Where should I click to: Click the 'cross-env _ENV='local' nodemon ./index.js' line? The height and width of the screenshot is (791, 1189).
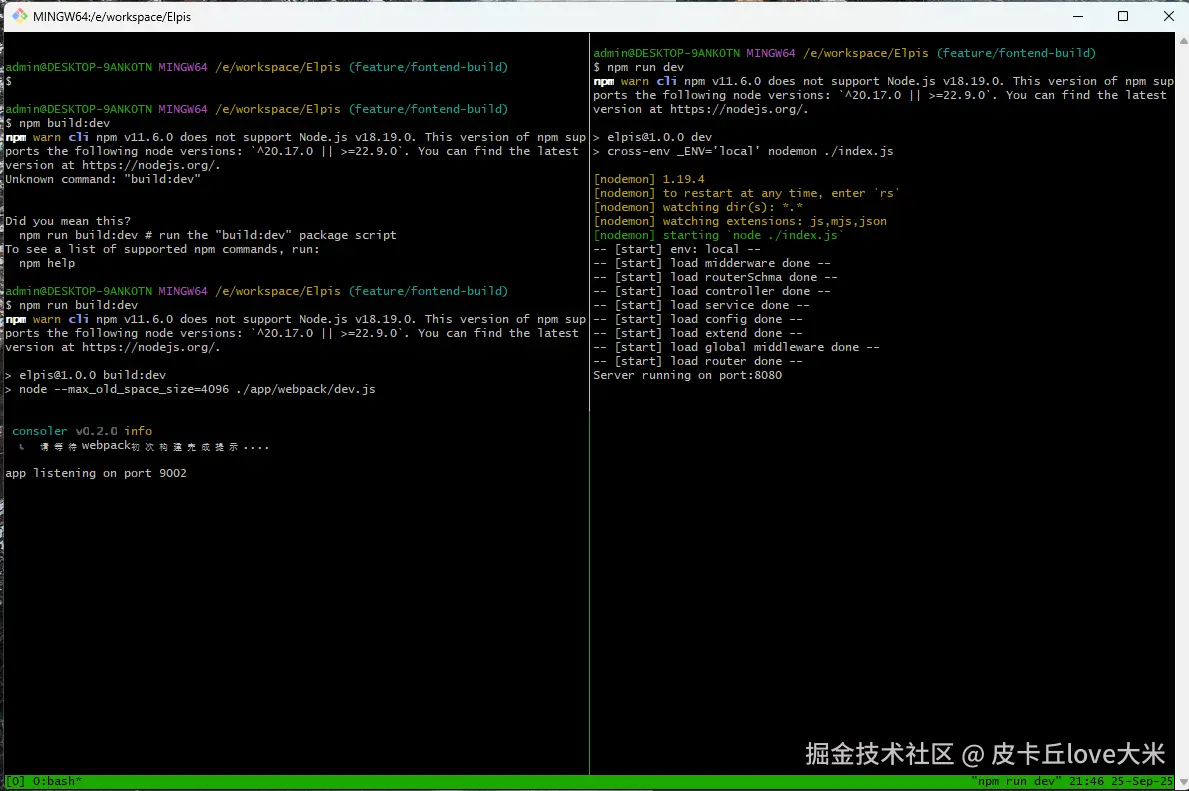click(743, 152)
